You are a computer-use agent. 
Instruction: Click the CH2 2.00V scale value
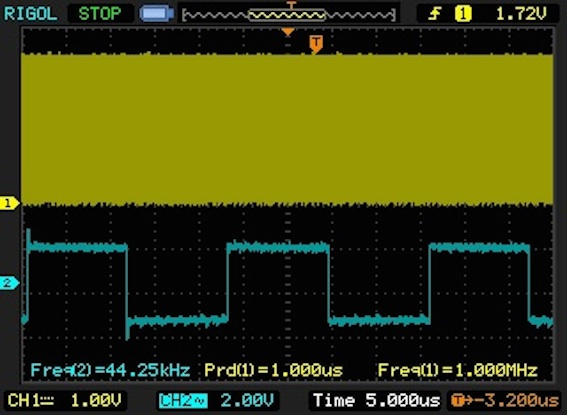(x=247, y=401)
